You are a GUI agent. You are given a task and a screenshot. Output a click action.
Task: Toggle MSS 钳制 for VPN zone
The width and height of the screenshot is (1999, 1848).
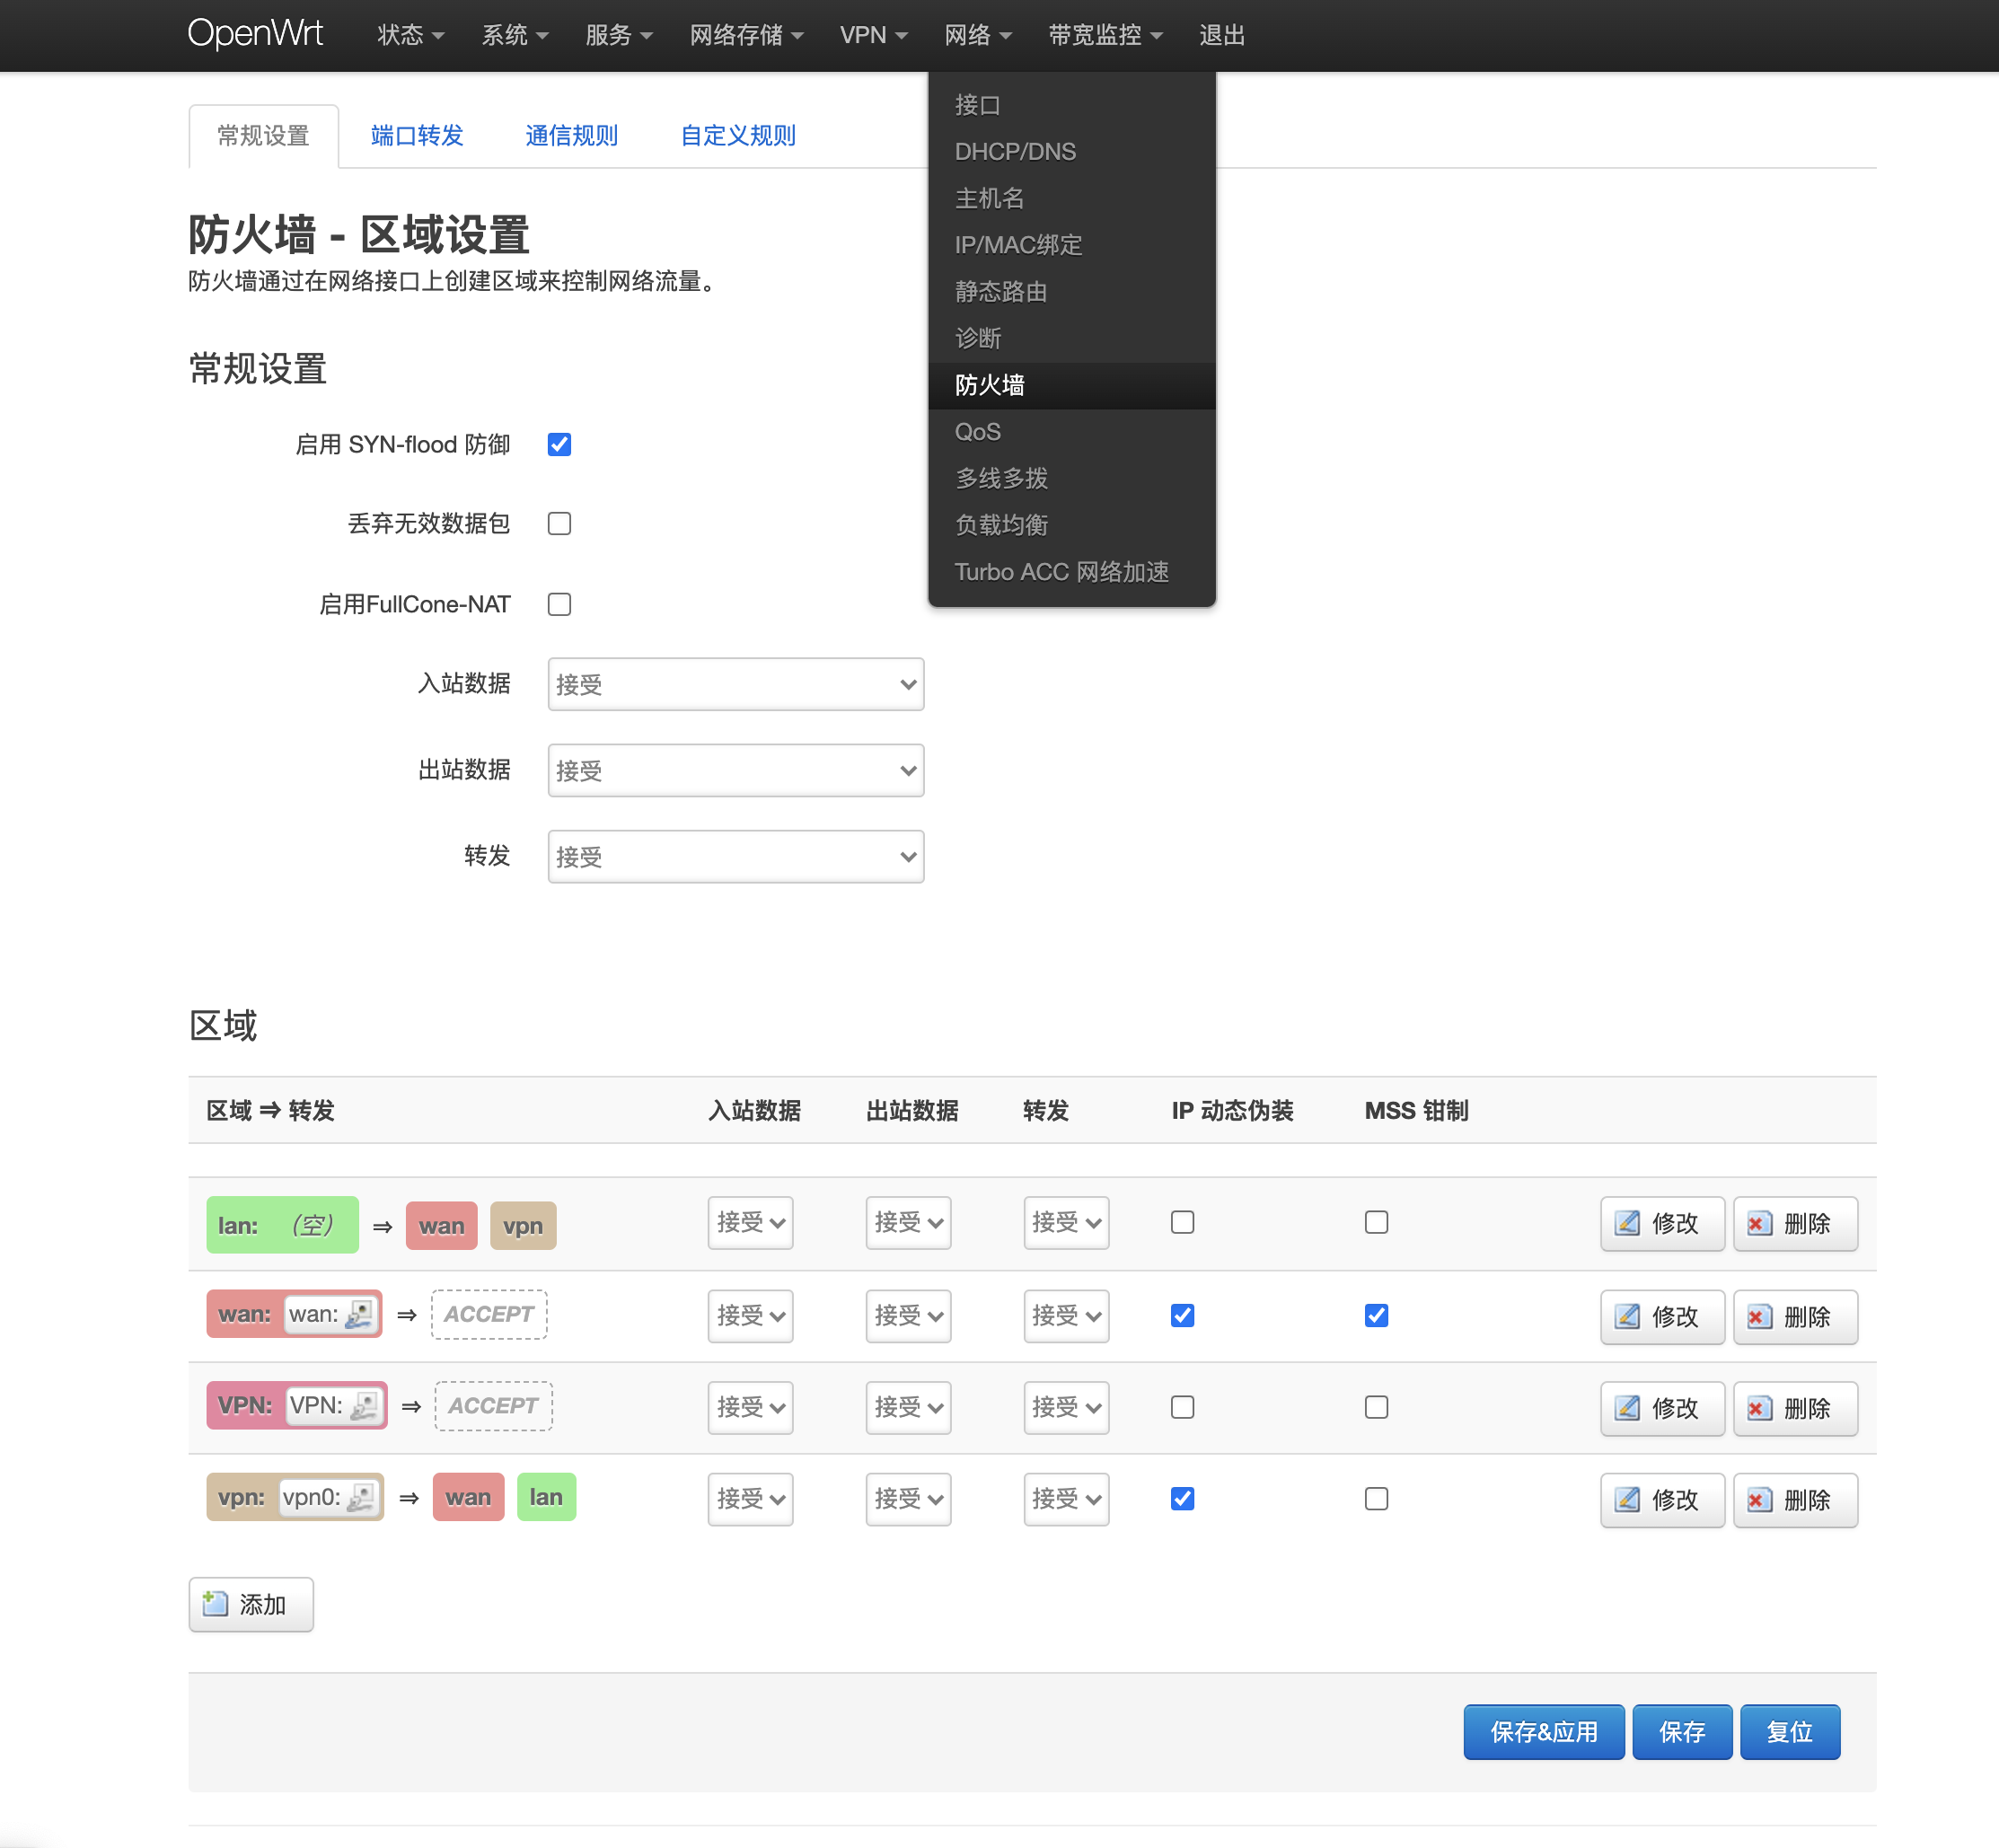(x=1376, y=1407)
